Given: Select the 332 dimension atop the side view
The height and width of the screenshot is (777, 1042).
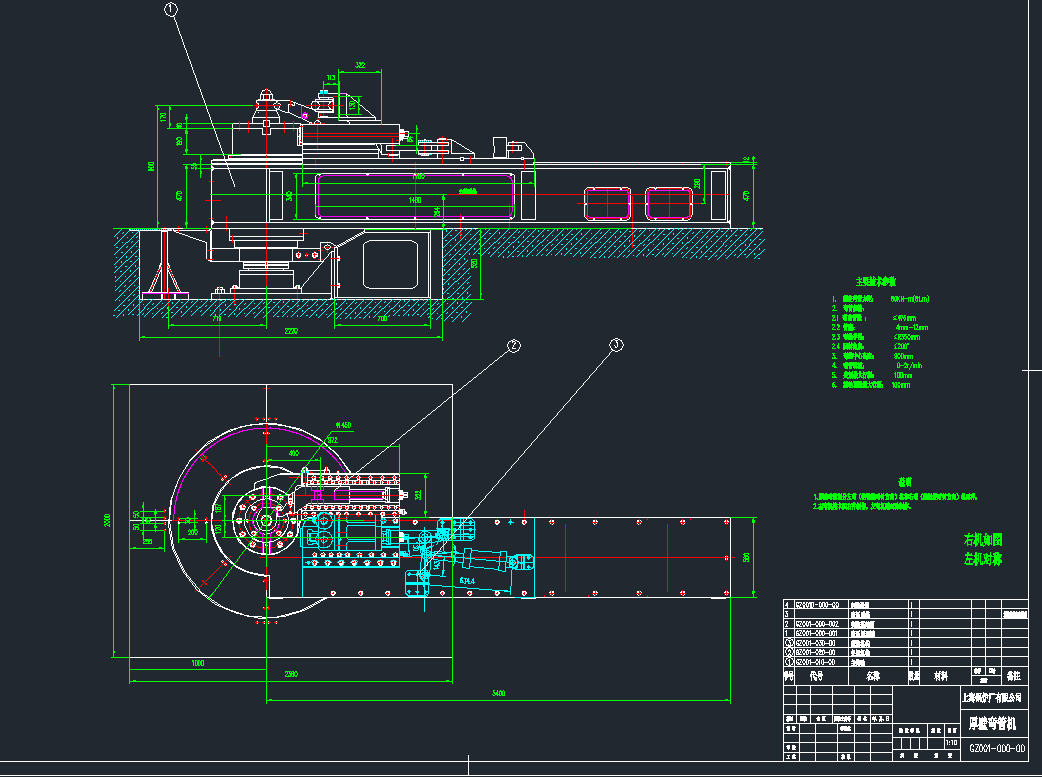Looking at the screenshot, I should click(360, 66).
